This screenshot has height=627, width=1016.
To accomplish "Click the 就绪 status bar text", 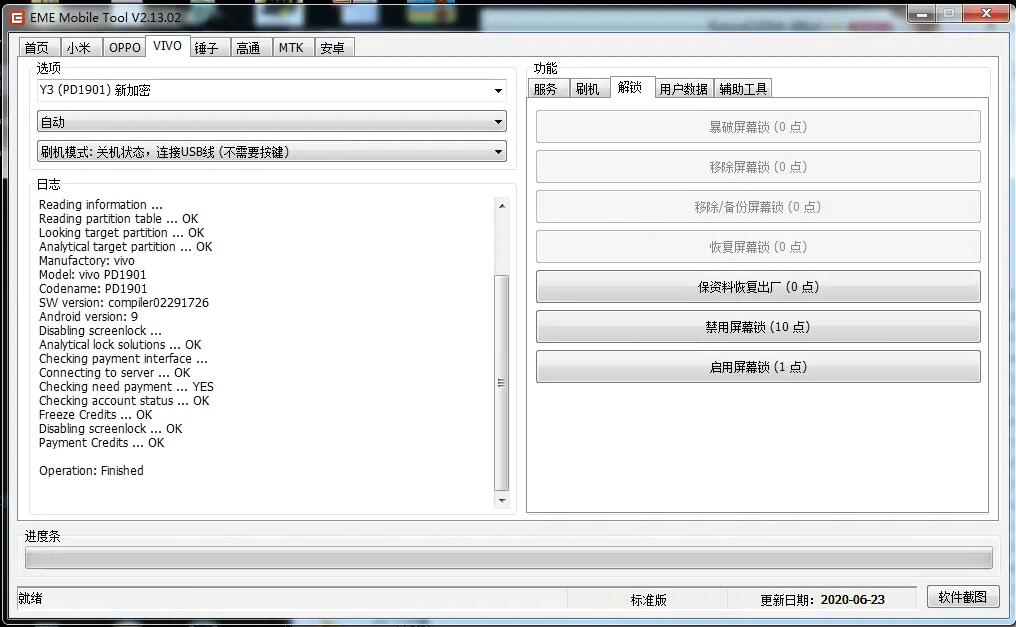I will (30, 598).
